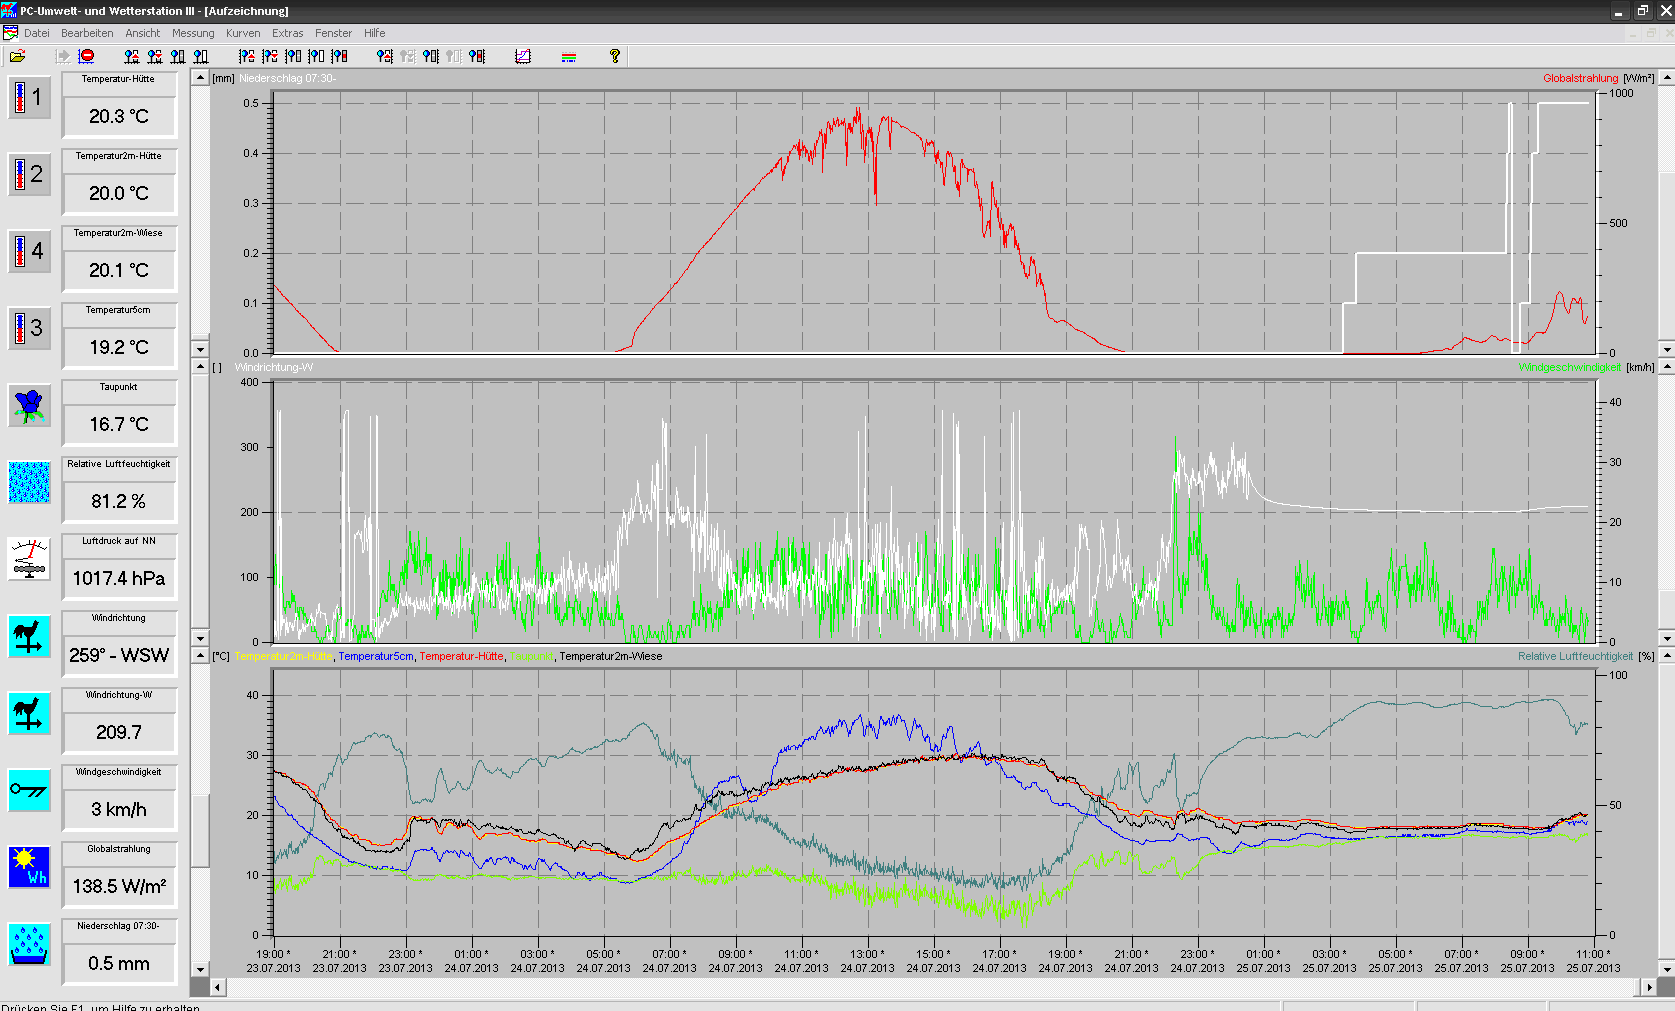Click the Niederschlag rain gauge icon
Image resolution: width=1675 pixels, height=1011 pixels.
pyautogui.click(x=30, y=944)
